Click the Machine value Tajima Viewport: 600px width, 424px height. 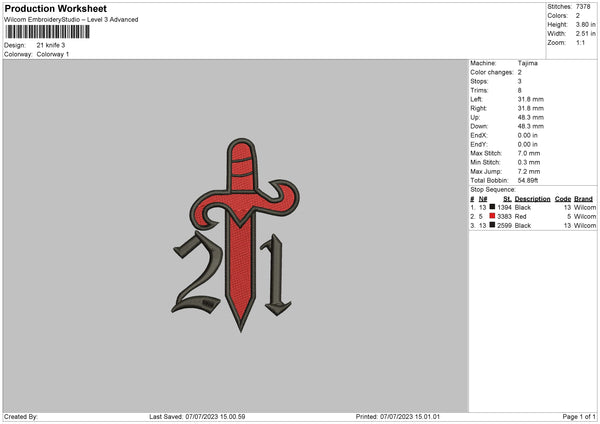[528, 63]
